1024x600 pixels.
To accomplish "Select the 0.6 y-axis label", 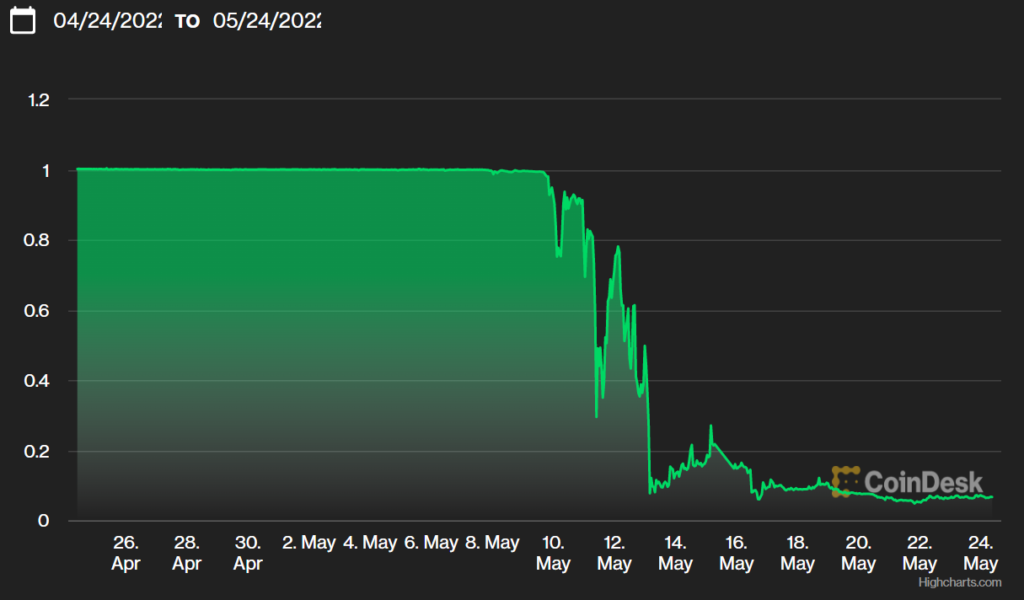I will 38,311.
